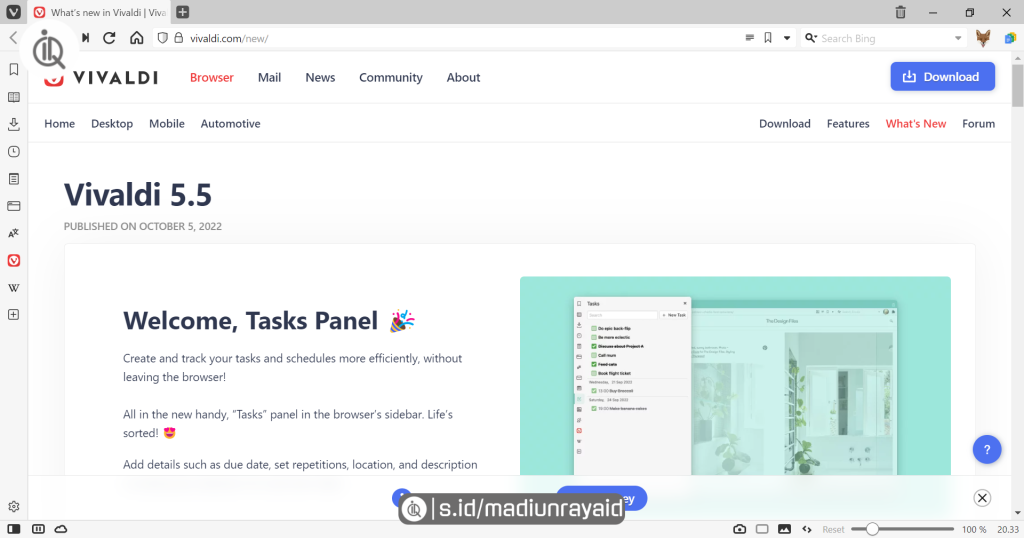Screen dimensions: 1024x538
Task: Select the Mail navigation item
Action: pyautogui.click(x=269, y=77)
